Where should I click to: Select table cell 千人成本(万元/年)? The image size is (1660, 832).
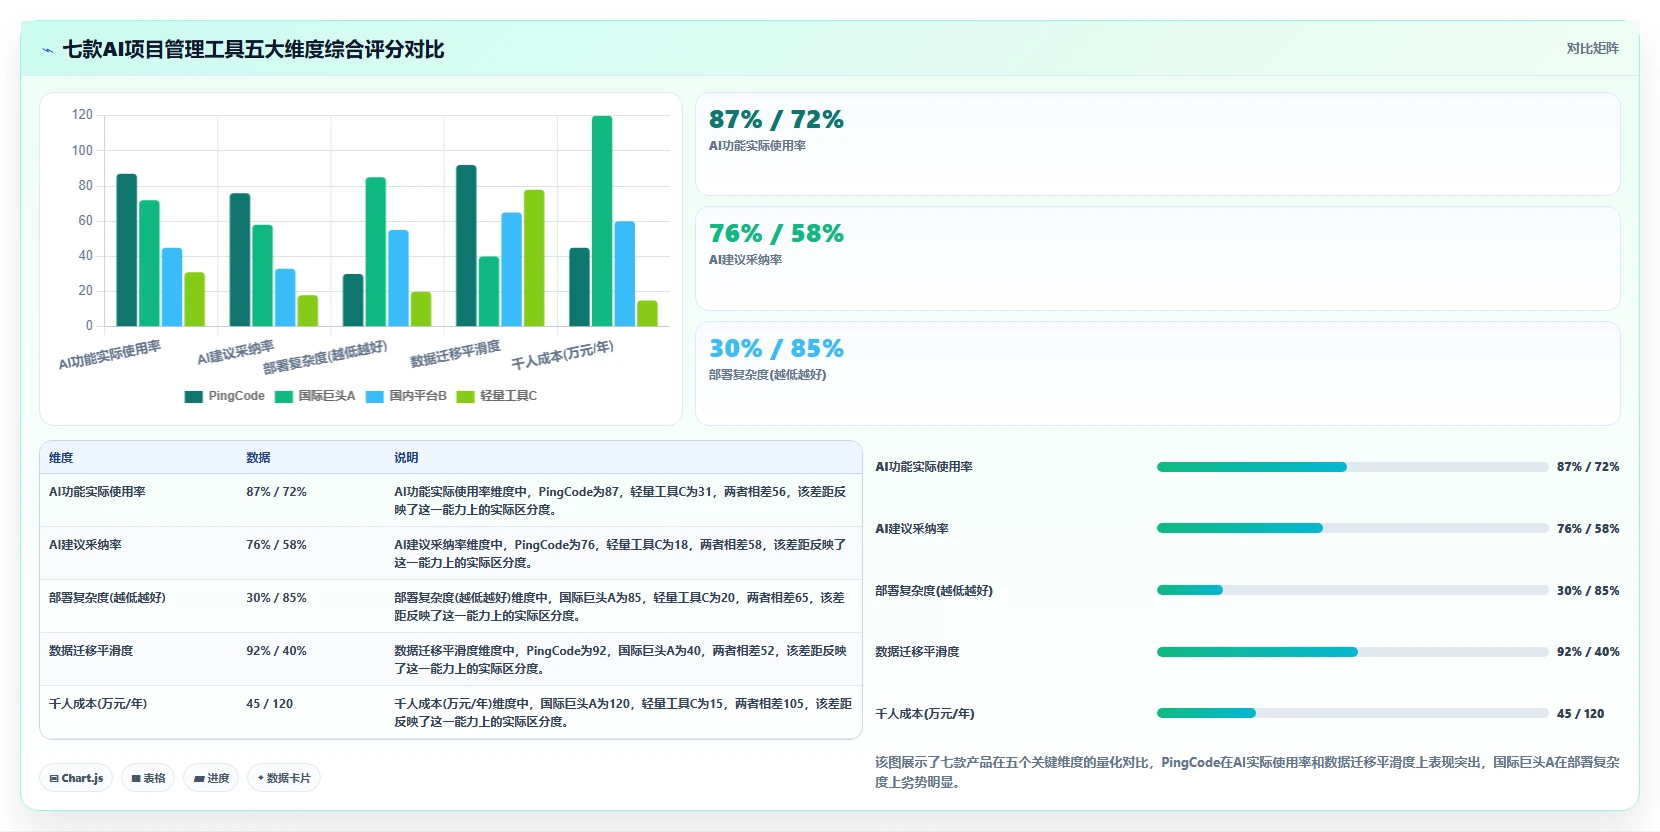coord(98,704)
